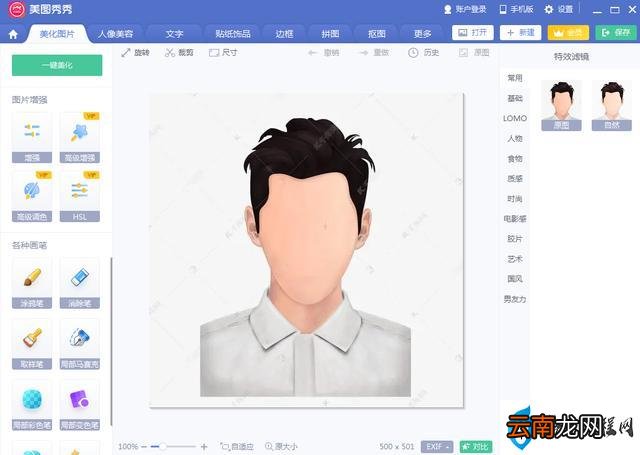Open the 文字 tab
Screen dimensions: 640x455
(x=174, y=34)
